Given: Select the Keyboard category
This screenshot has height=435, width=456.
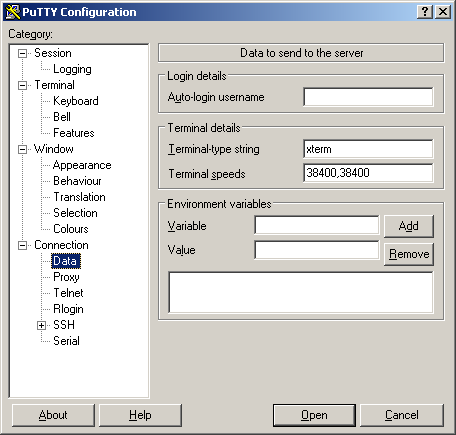Looking at the screenshot, I should click(x=76, y=101).
